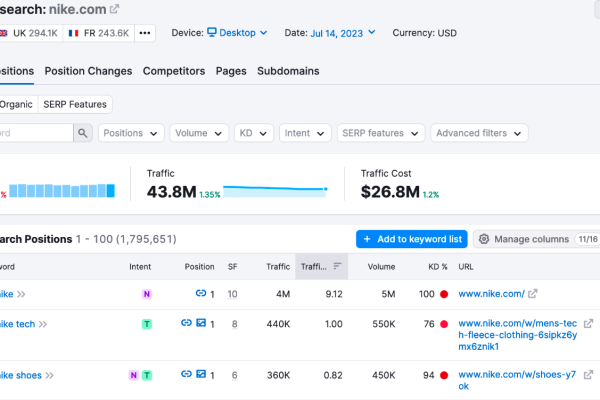
Task: Click Manage columns button
Action: 536,239
